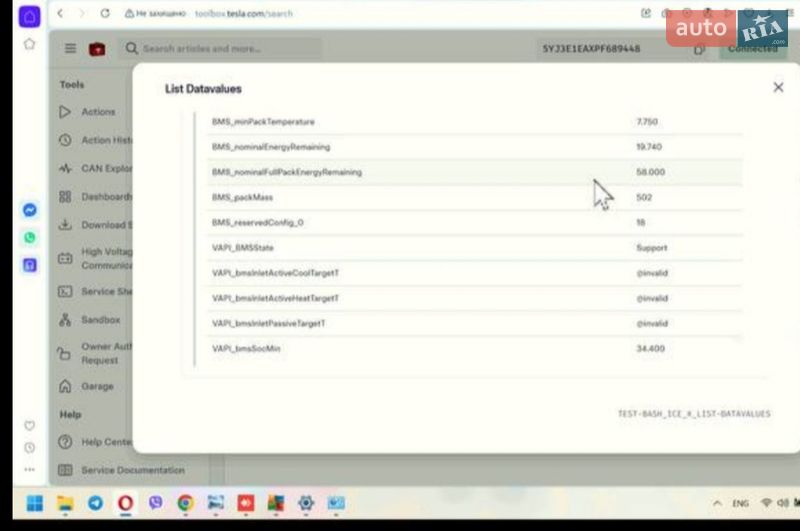The width and height of the screenshot is (800, 531).
Task: Show hidden system tray icons
Action: coord(717,503)
